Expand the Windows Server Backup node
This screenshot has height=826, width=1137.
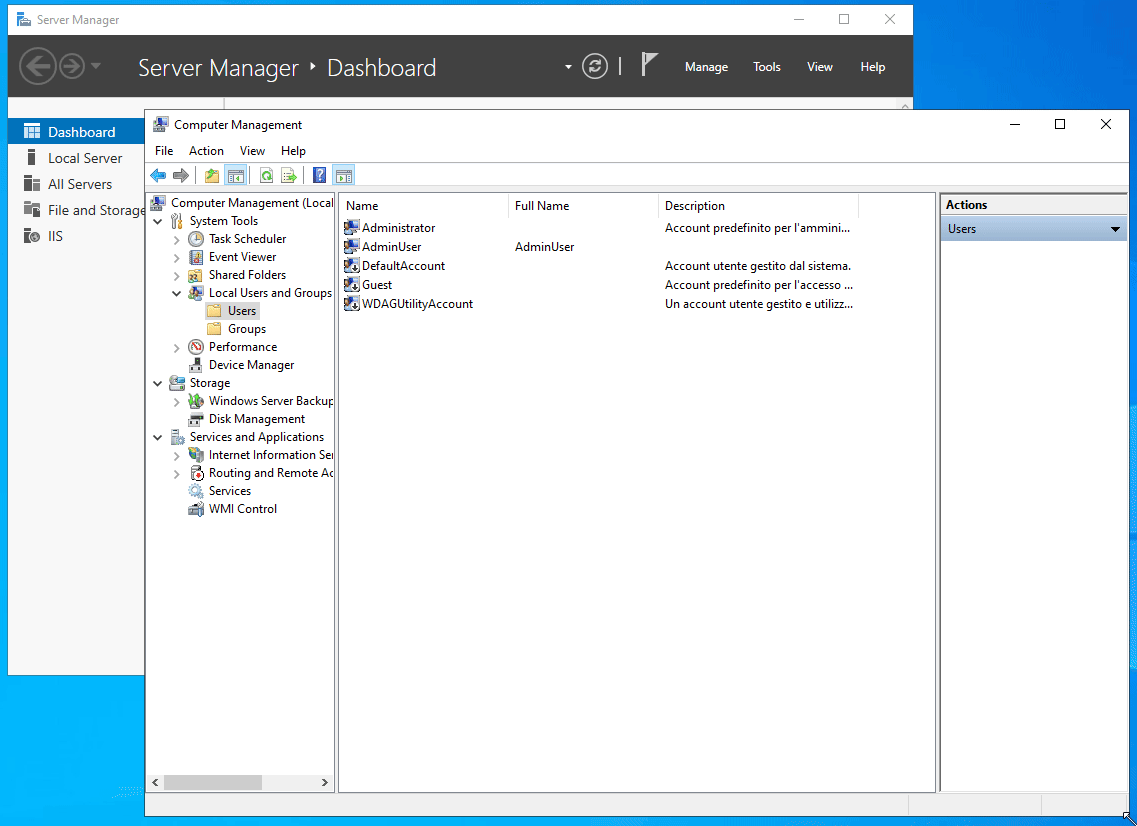(x=177, y=402)
